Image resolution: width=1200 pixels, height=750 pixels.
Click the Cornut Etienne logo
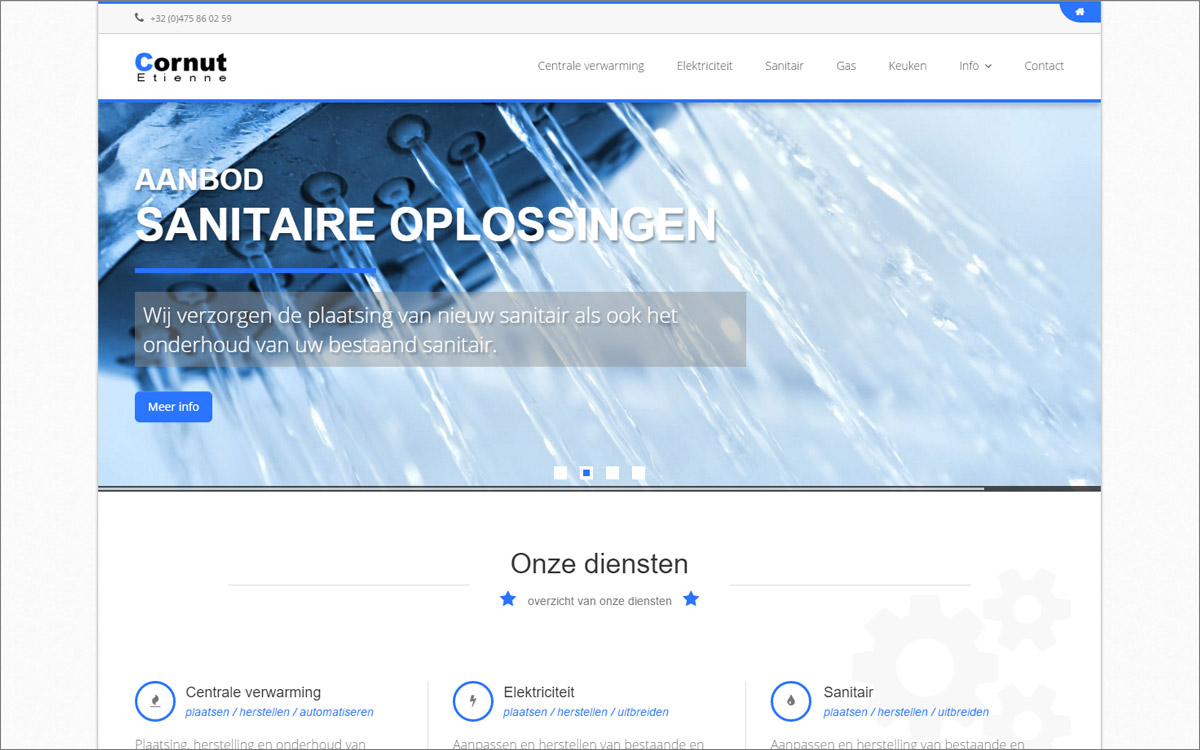pyautogui.click(x=181, y=66)
